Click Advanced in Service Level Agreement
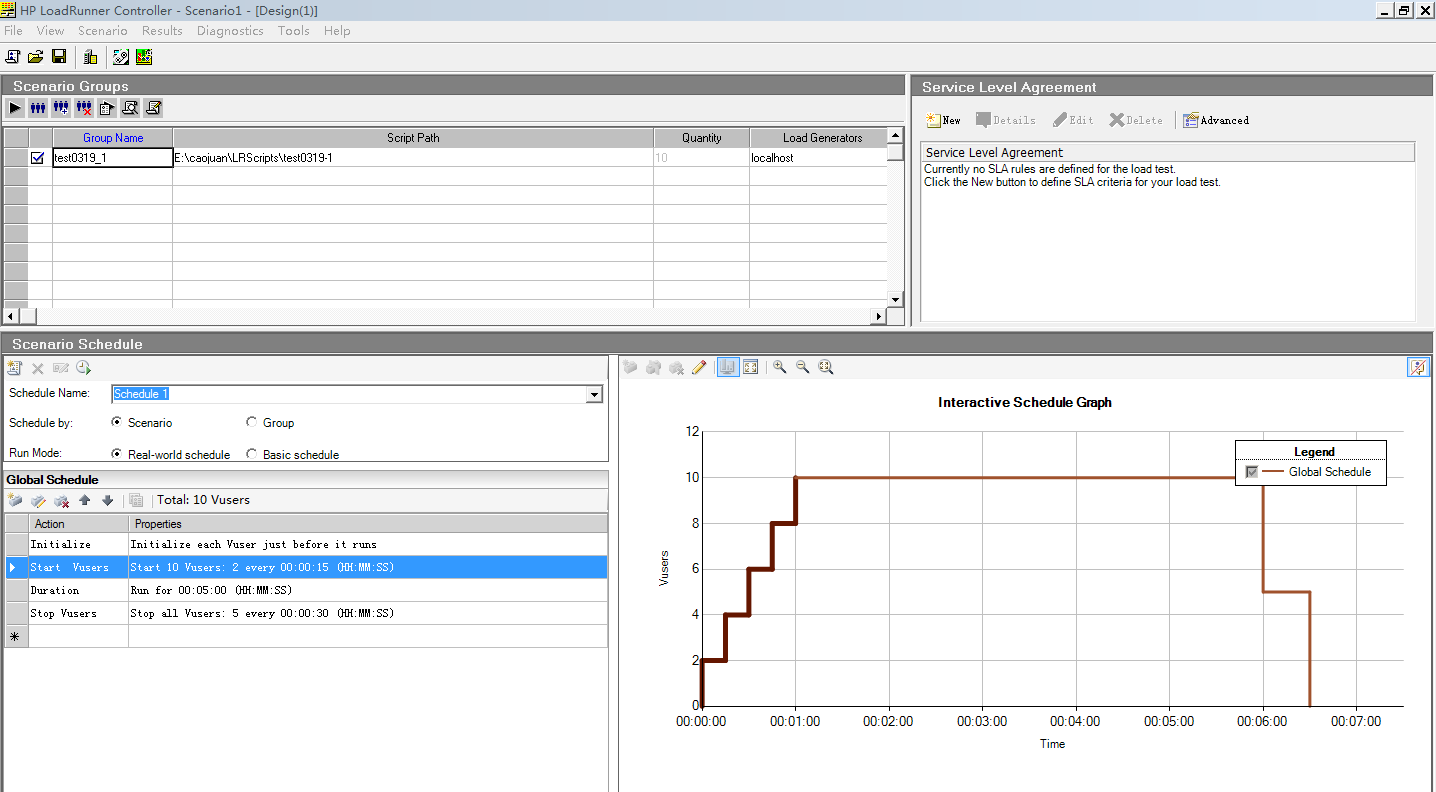The width and height of the screenshot is (1436, 792). point(1216,120)
